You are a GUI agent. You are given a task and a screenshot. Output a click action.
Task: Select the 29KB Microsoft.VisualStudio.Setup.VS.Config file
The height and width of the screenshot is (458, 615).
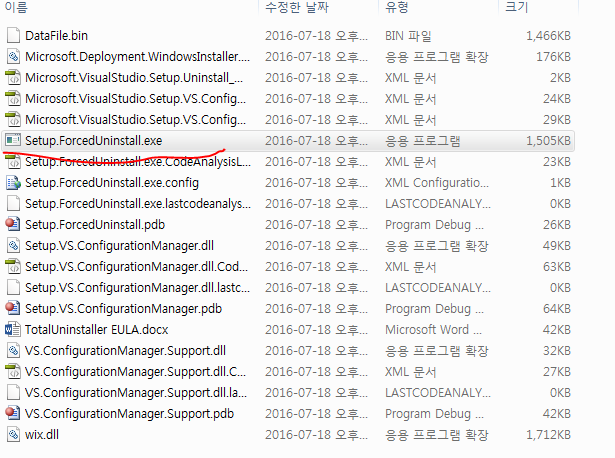pos(288,120)
